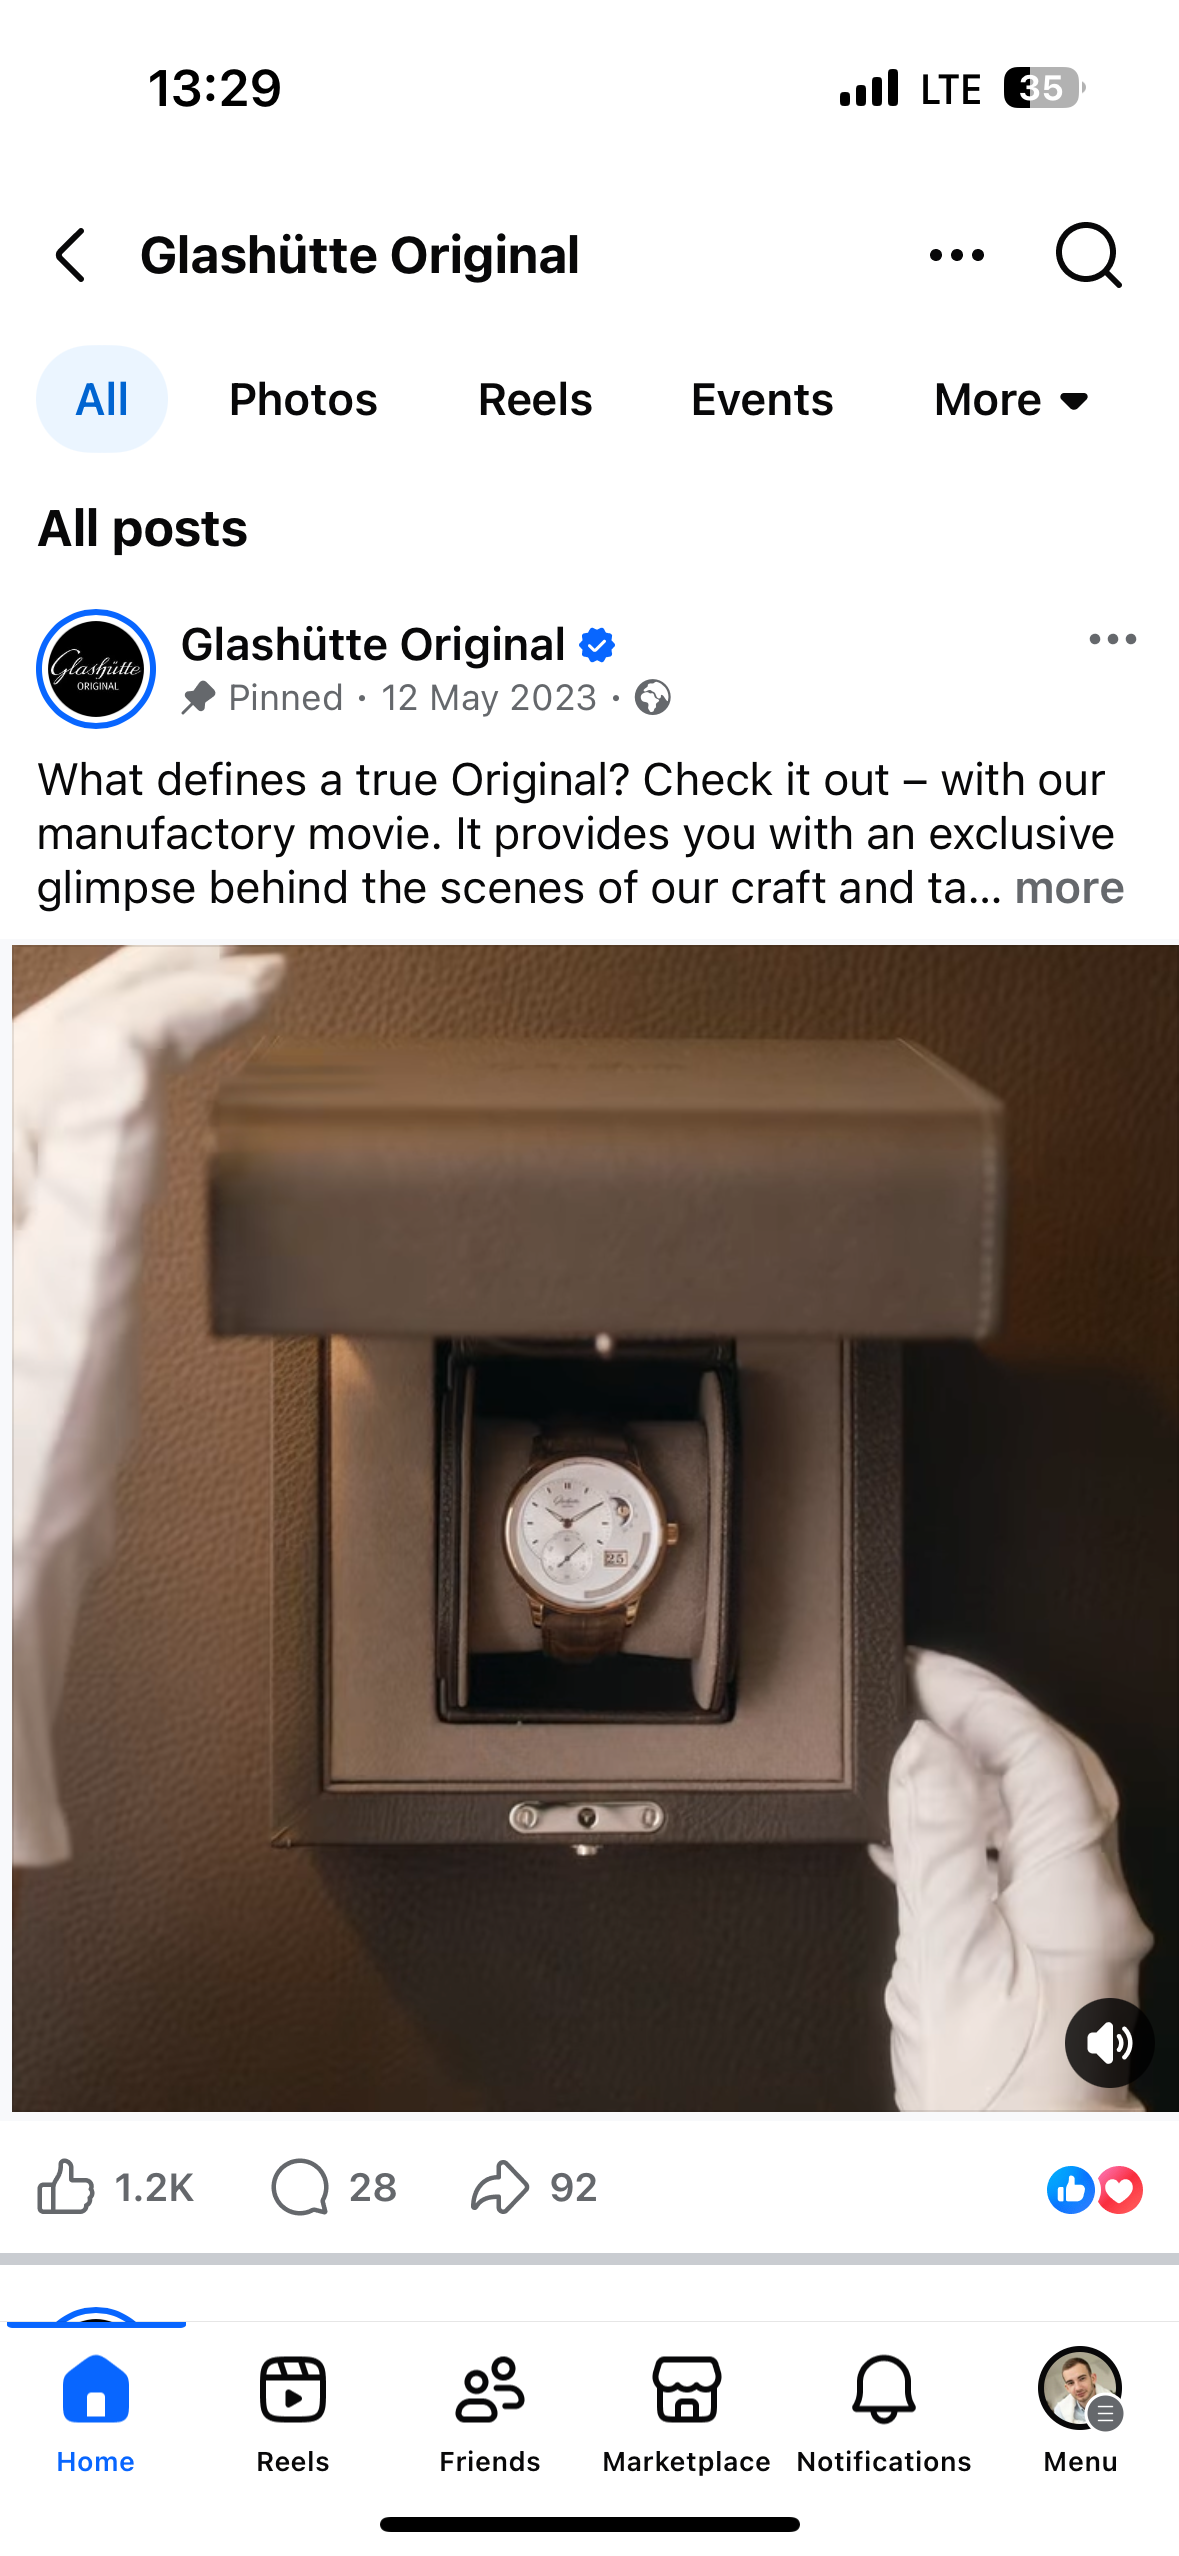
Task: Open the post's three-dot options menu
Action: 1113,639
